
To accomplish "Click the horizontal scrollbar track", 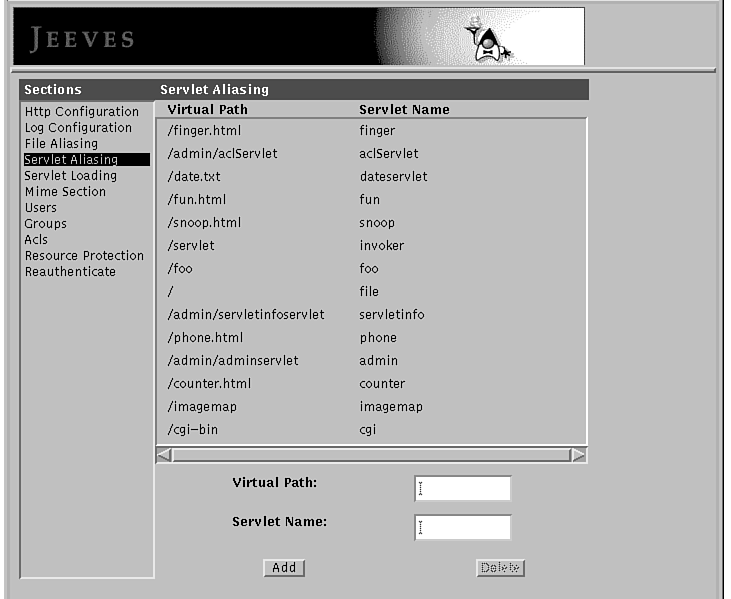I will click(371, 455).
